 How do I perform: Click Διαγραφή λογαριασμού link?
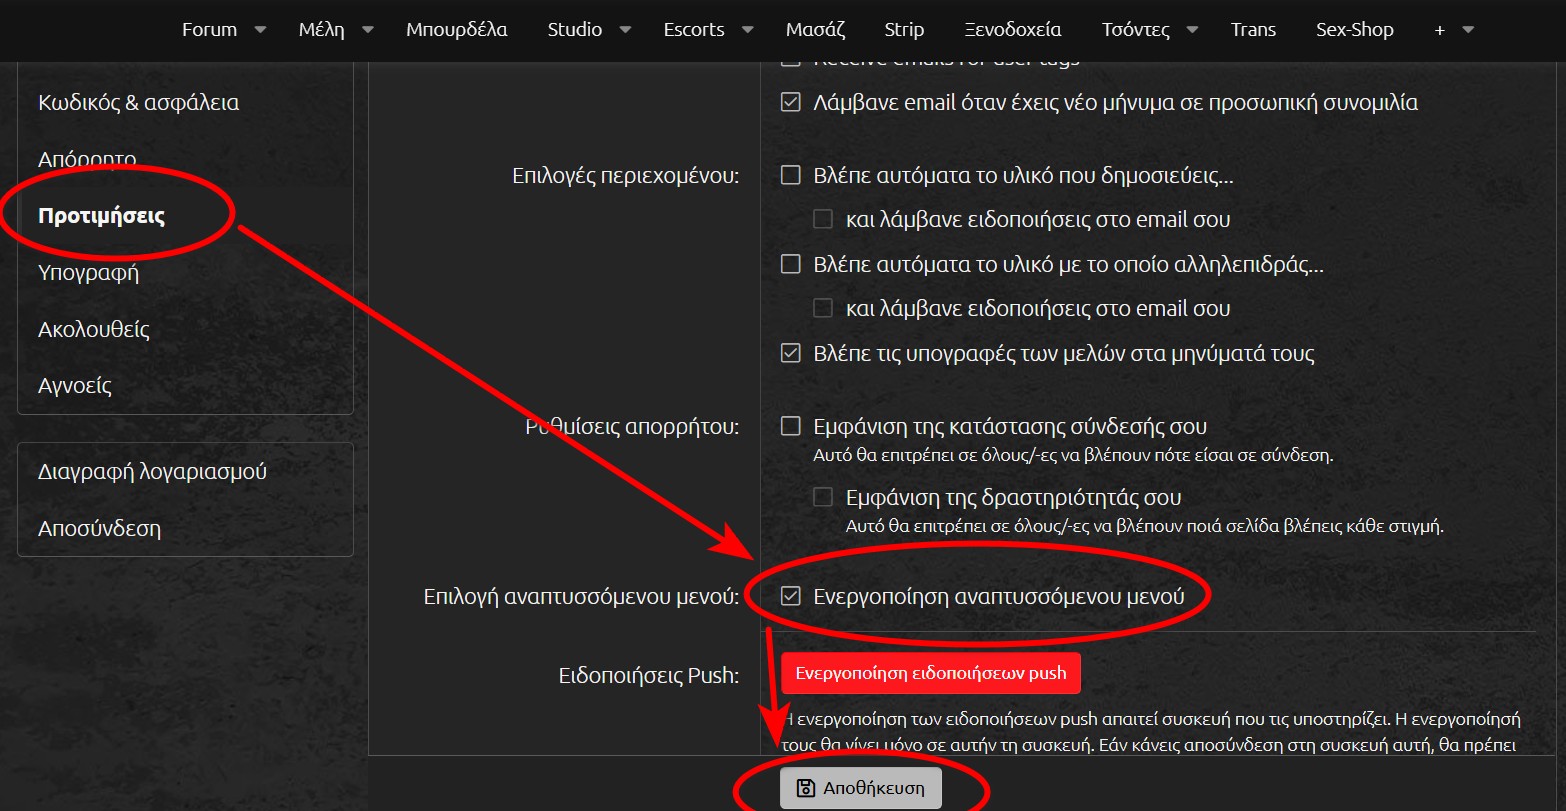152,471
